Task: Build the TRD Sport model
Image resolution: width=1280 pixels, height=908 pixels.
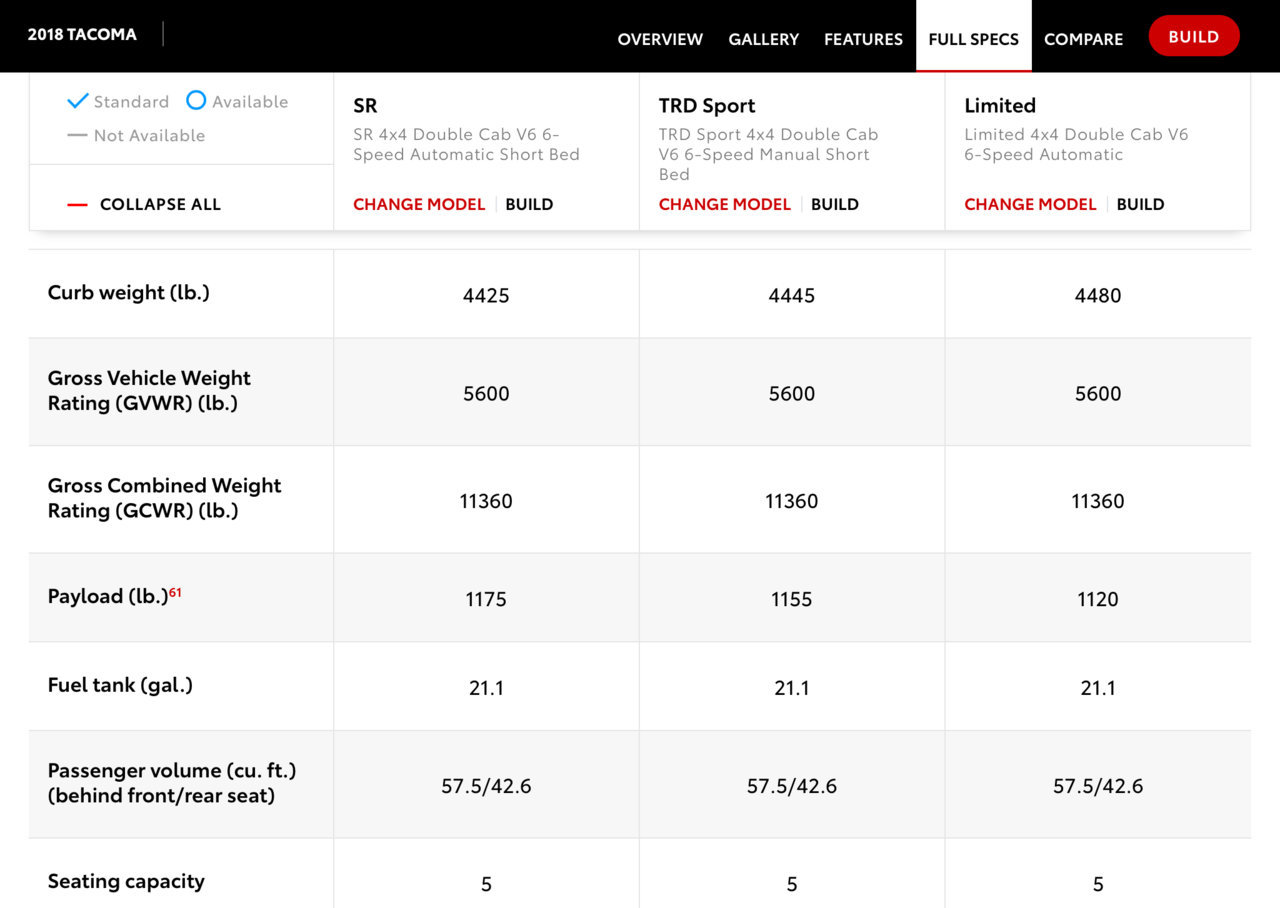Action: pyautogui.click(x=835, y=204)
